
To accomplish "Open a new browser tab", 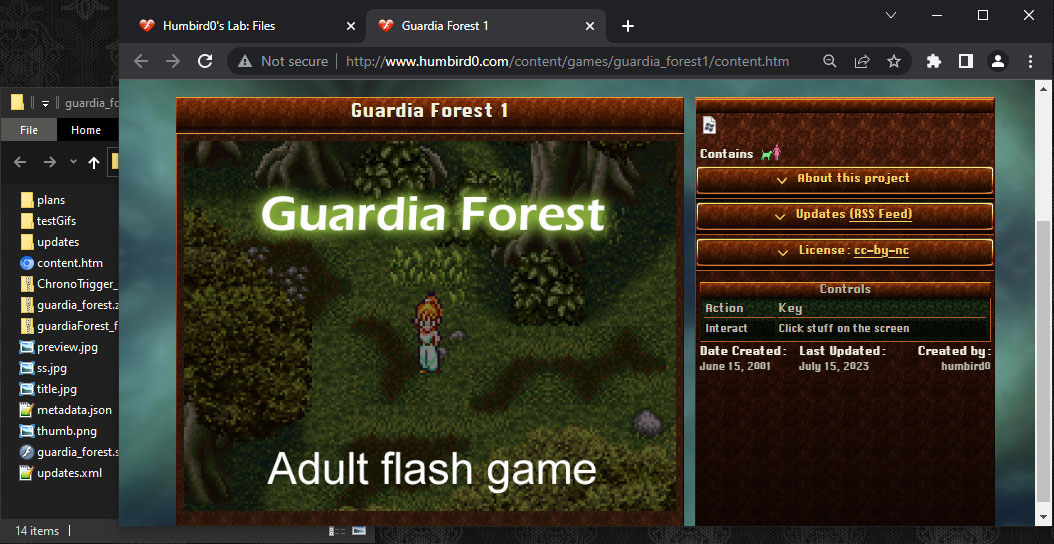I will (x=628, y=26).
